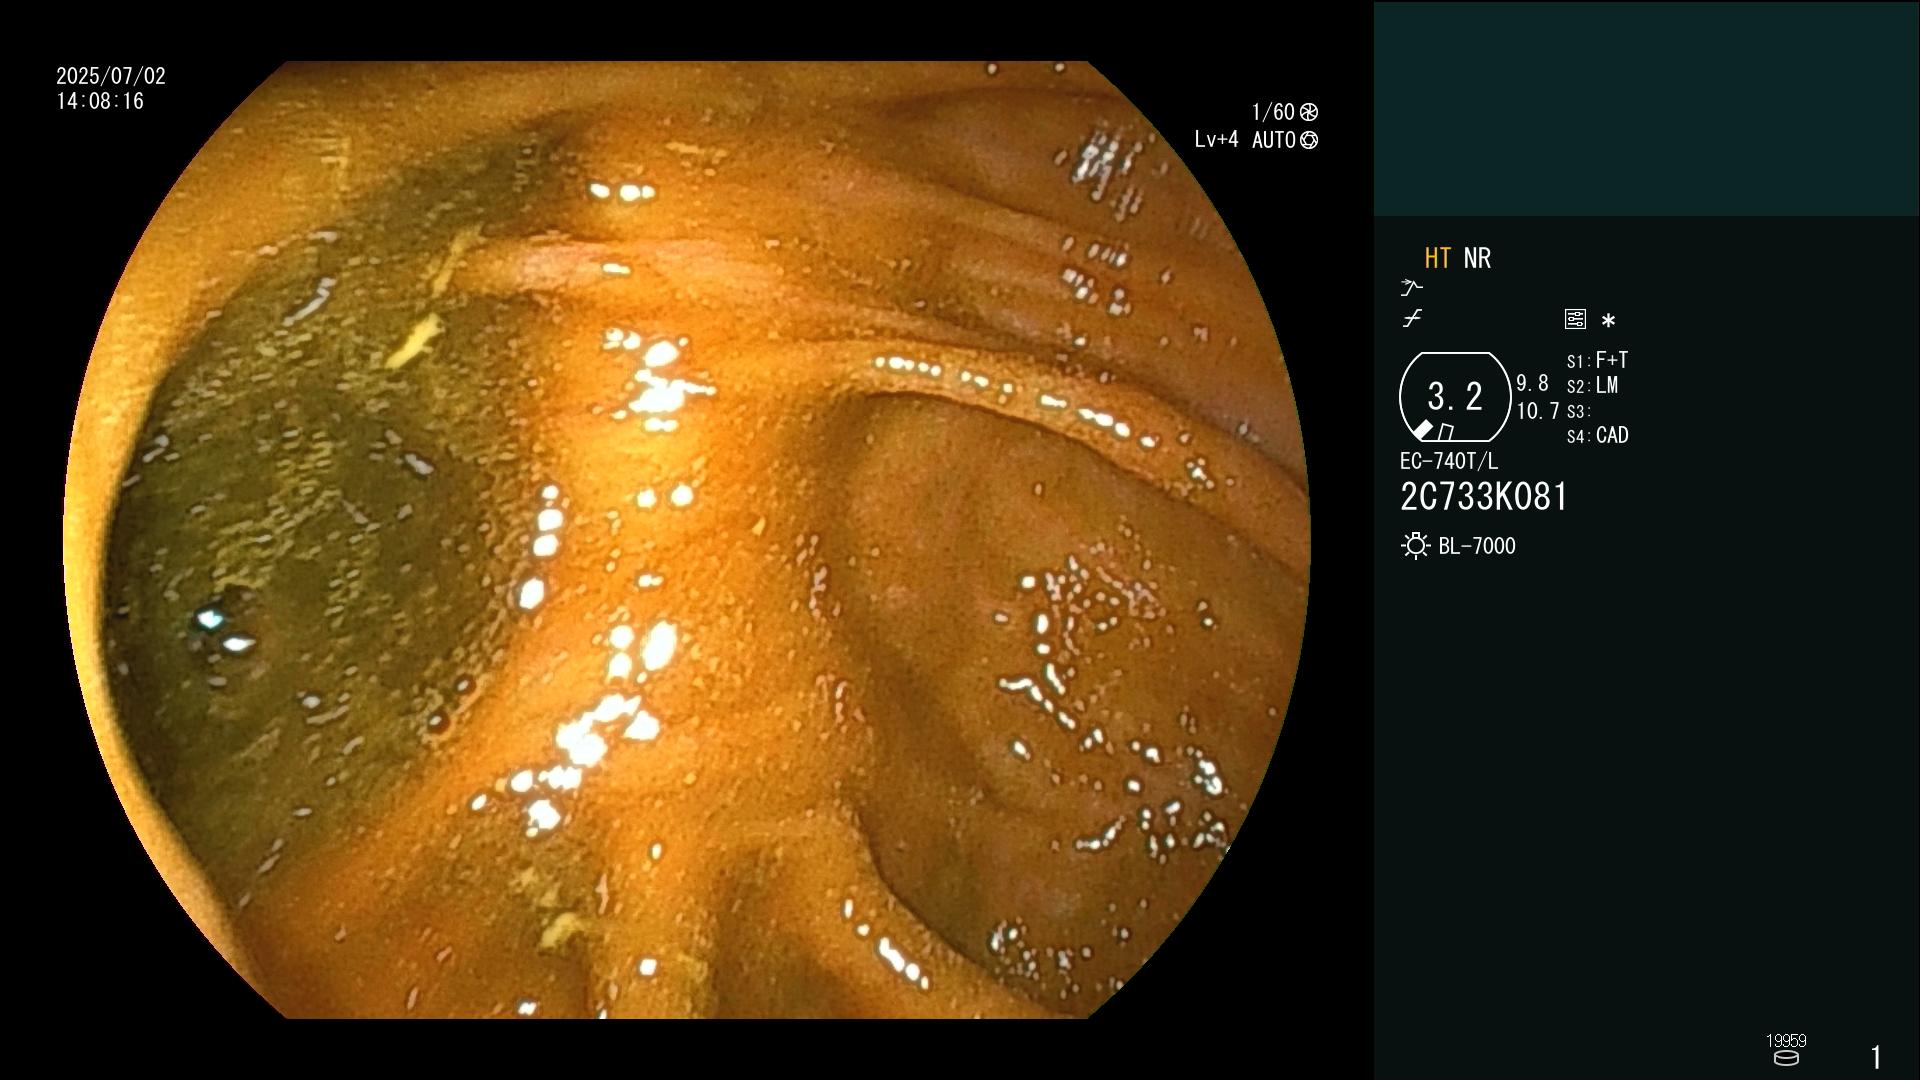
Task: Select the empty S3 switch slot
Action: (x=1580, y=411)
